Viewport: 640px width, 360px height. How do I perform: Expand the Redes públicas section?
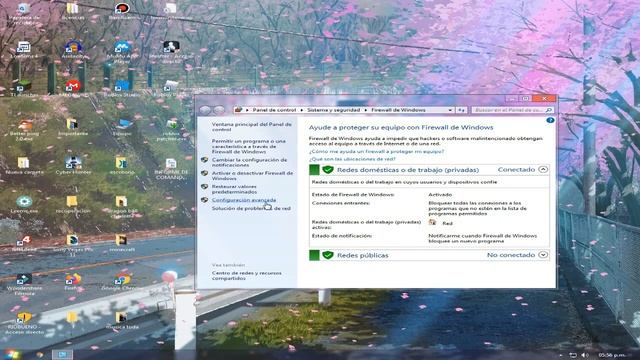coord(543,255)
